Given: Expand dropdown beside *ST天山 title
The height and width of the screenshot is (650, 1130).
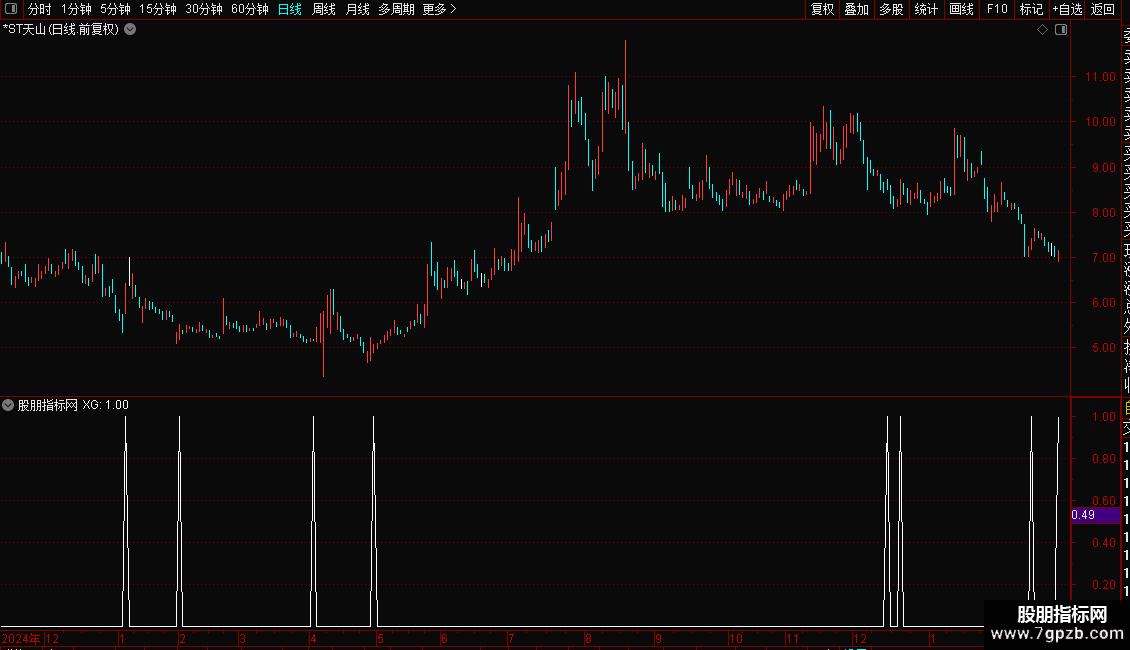Looking at the screenshot, I should 130,30.
